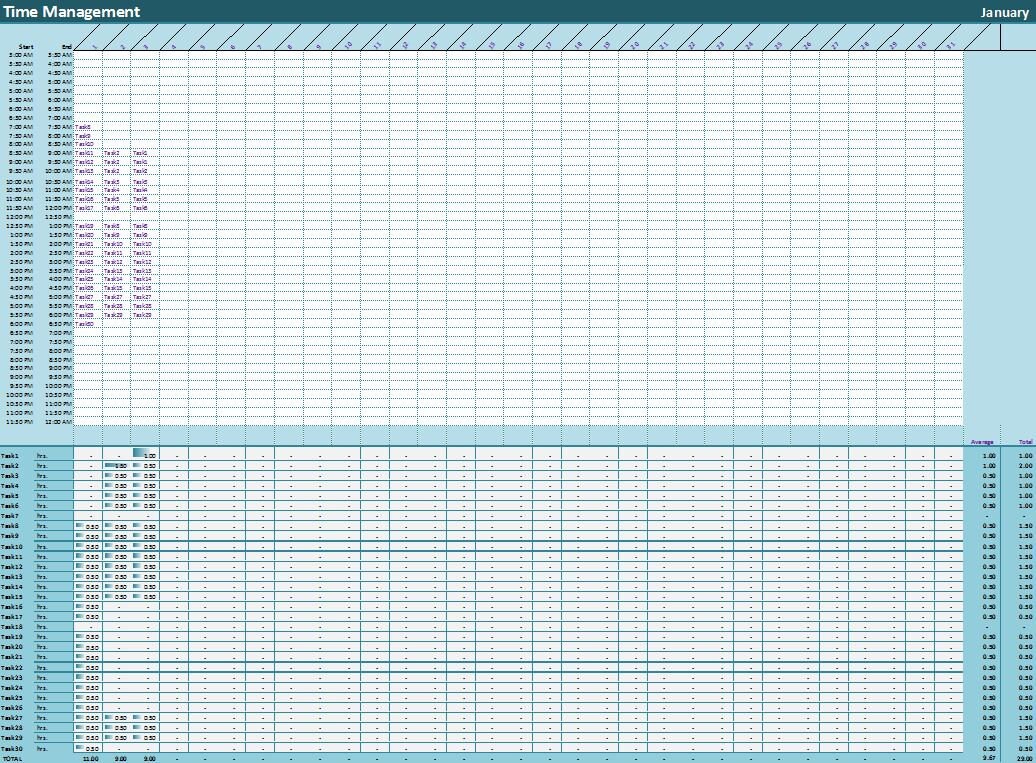Screen dimensions: 1036x763
Task: Click the 11.00 daily total value
Action: click(89, 757)
